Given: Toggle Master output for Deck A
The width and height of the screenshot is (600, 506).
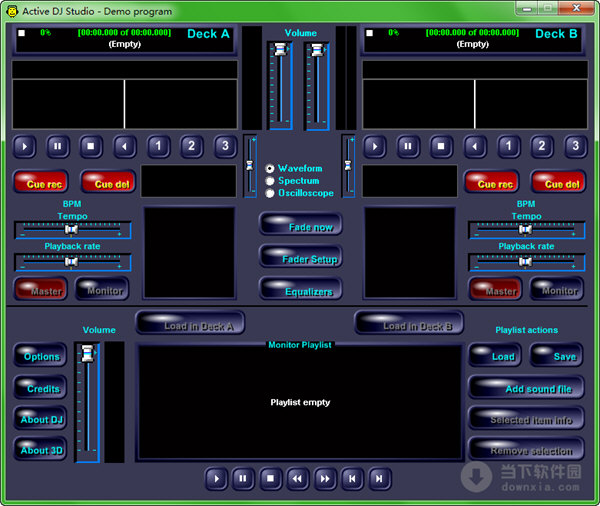Looking at the screenshot, I should pos(41,289).
